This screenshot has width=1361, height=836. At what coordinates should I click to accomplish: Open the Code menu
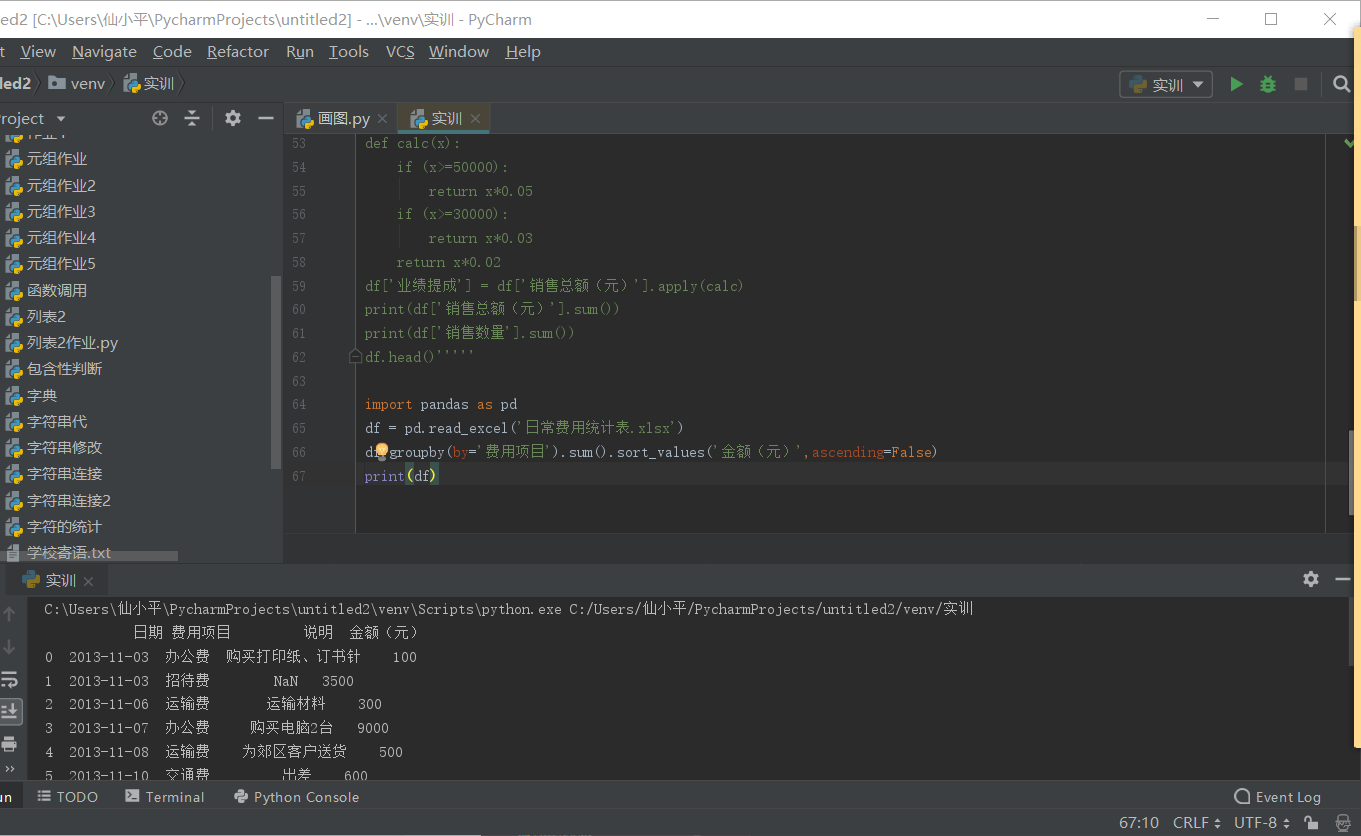pyautogui.click(x=172, y=52)
